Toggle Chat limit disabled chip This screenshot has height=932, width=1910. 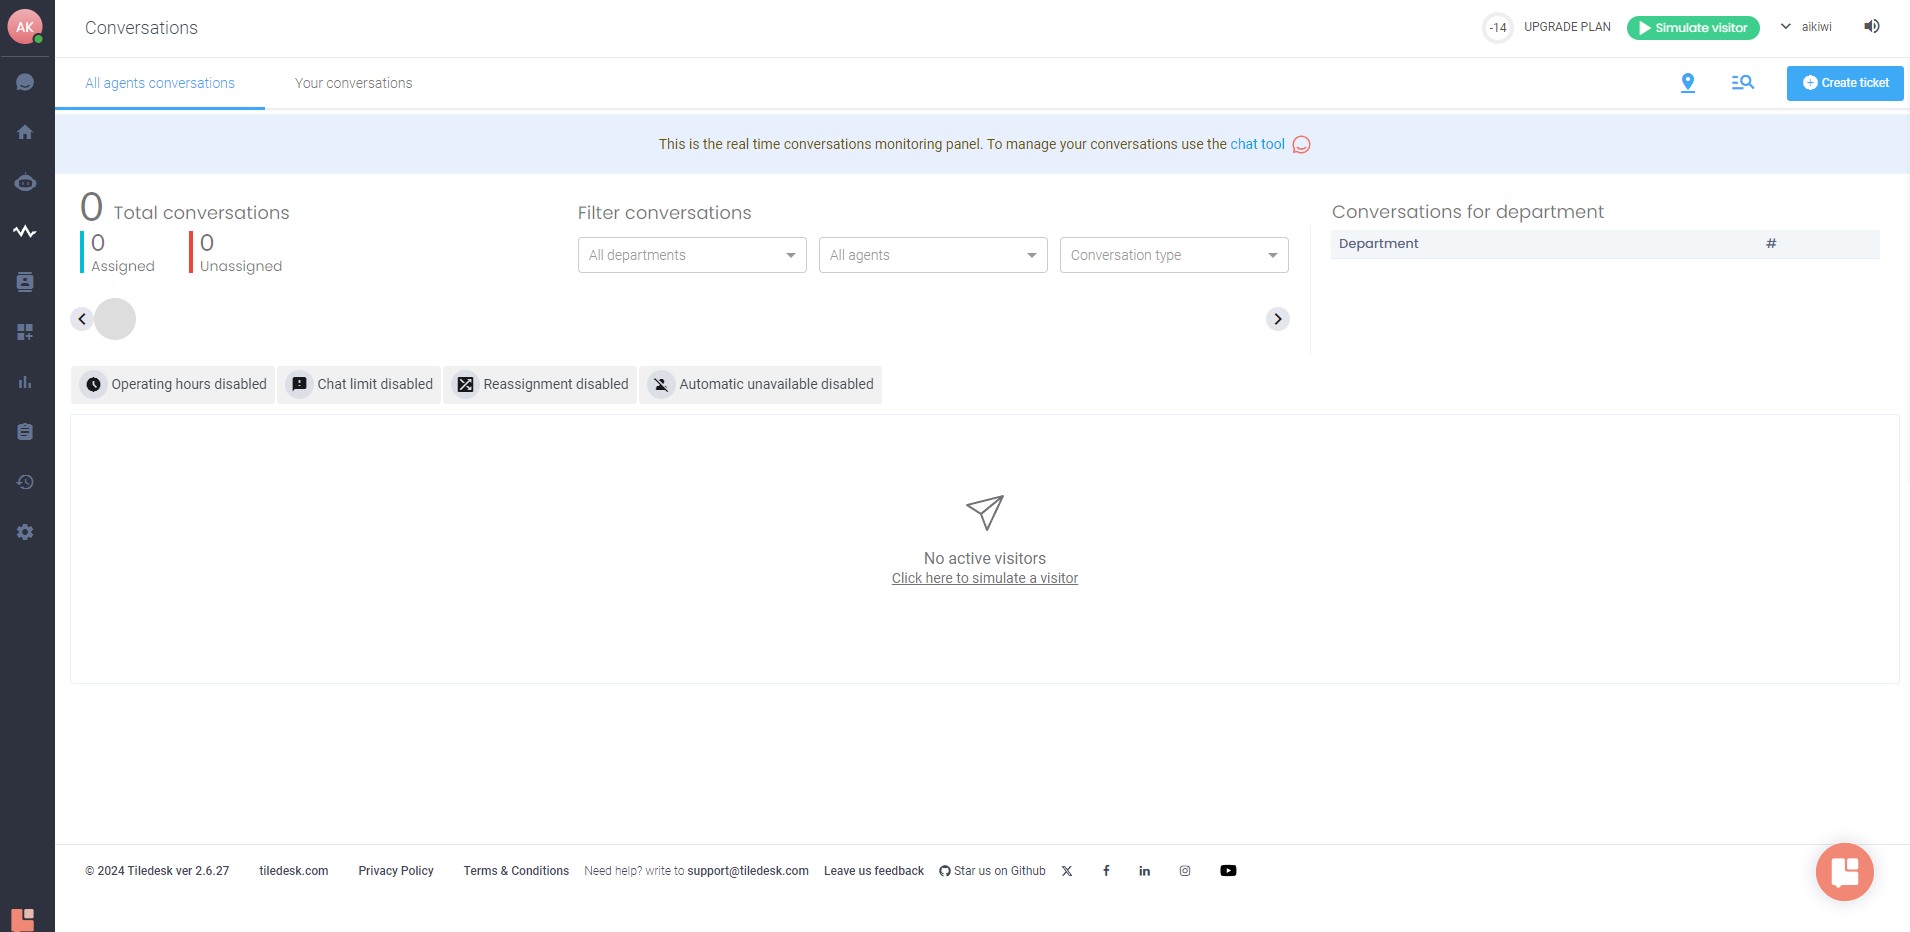[x=360, y=384]
